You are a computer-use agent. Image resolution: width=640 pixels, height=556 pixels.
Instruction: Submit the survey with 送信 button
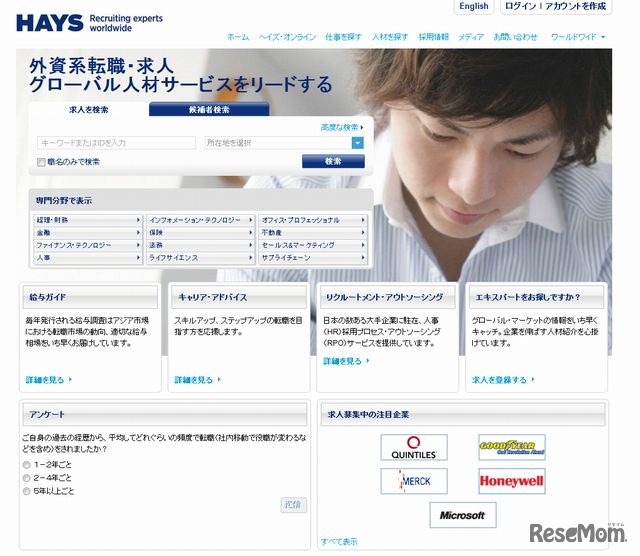pos(293,505)
